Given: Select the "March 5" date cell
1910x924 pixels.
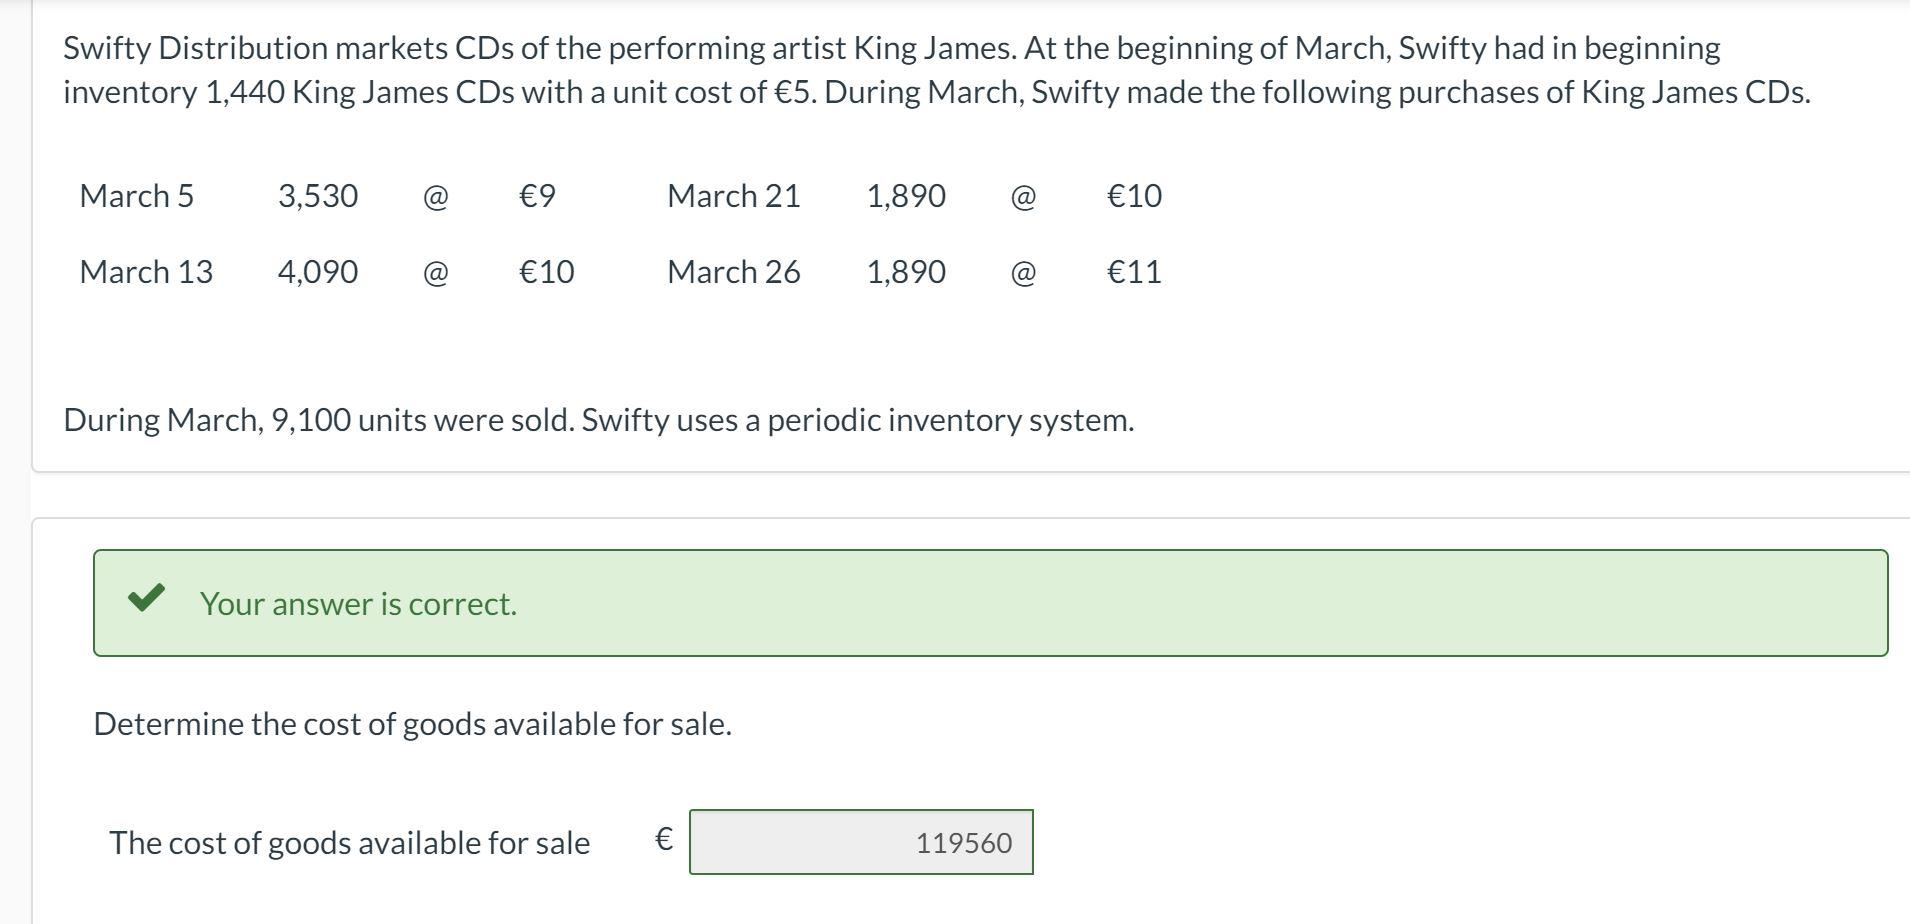Looking at the screenshot, I should [136, 196].
